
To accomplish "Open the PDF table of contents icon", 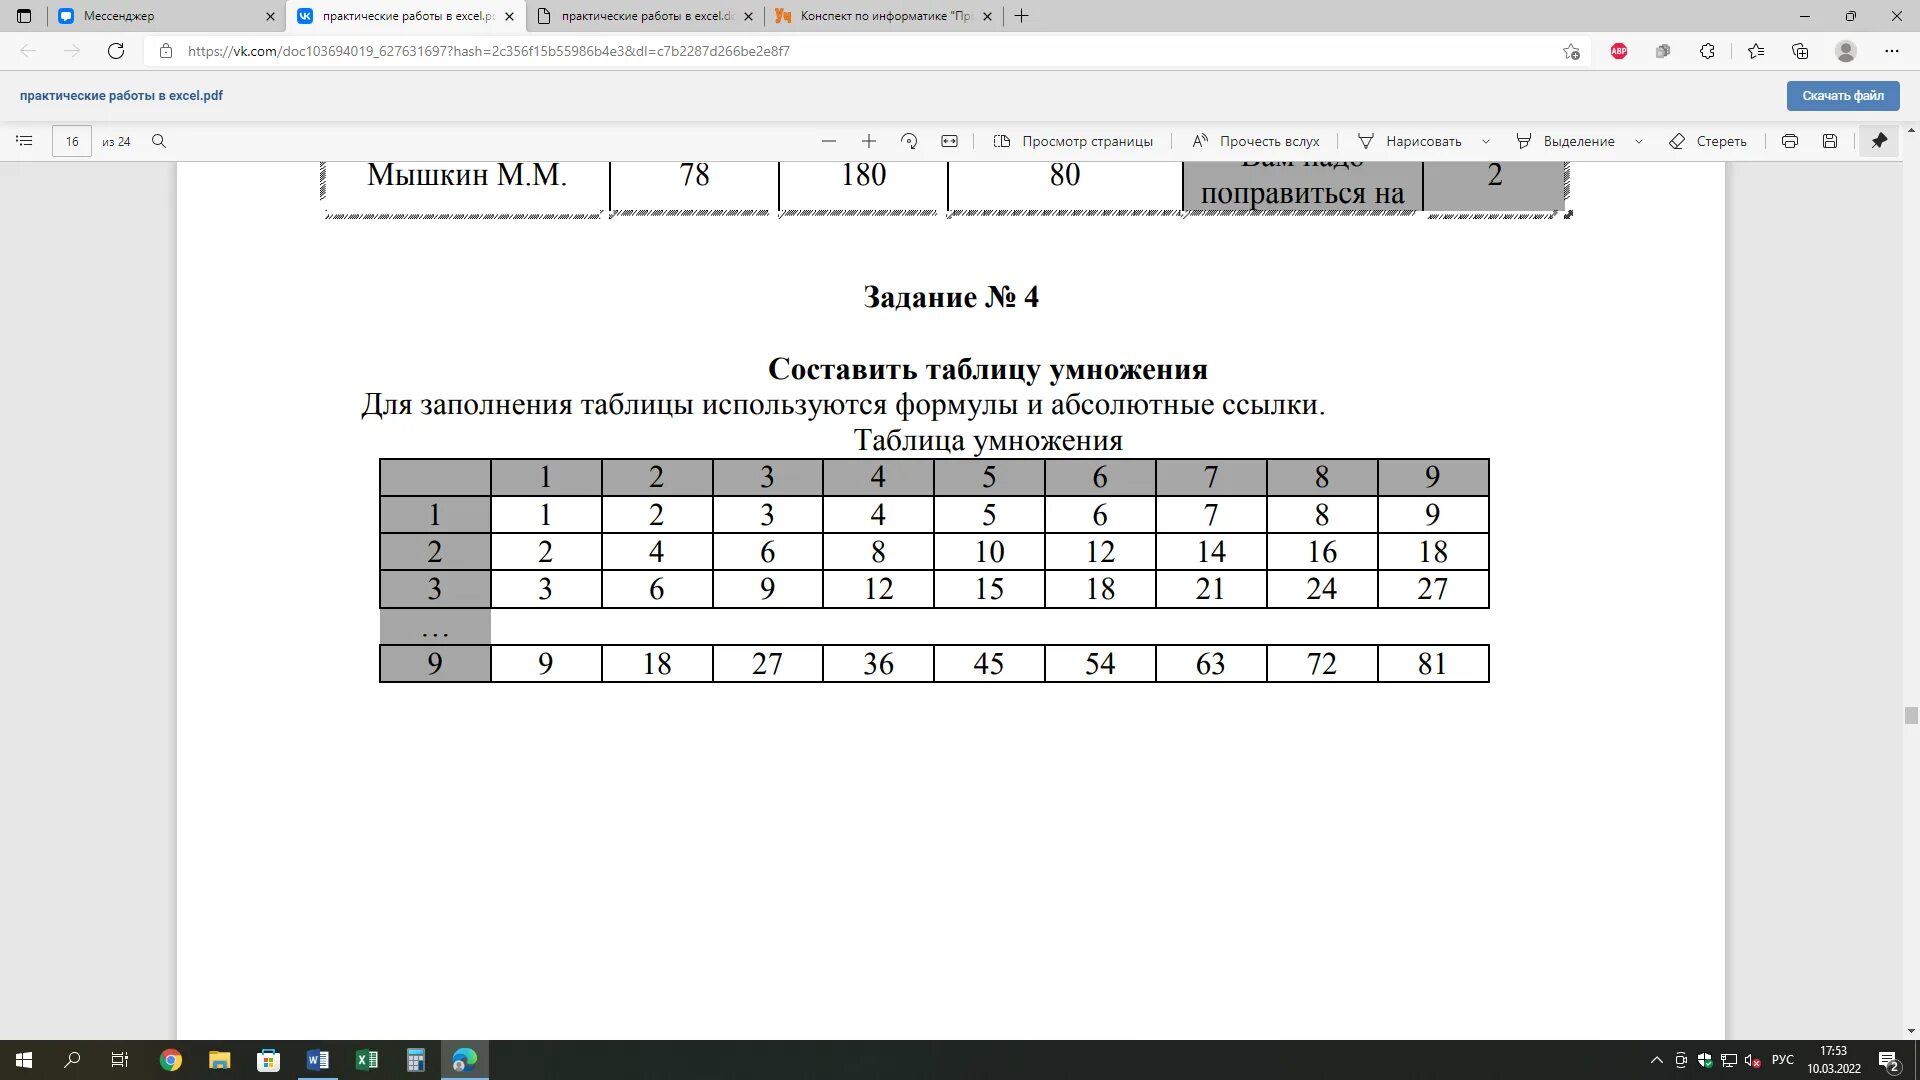I will 24,141.
